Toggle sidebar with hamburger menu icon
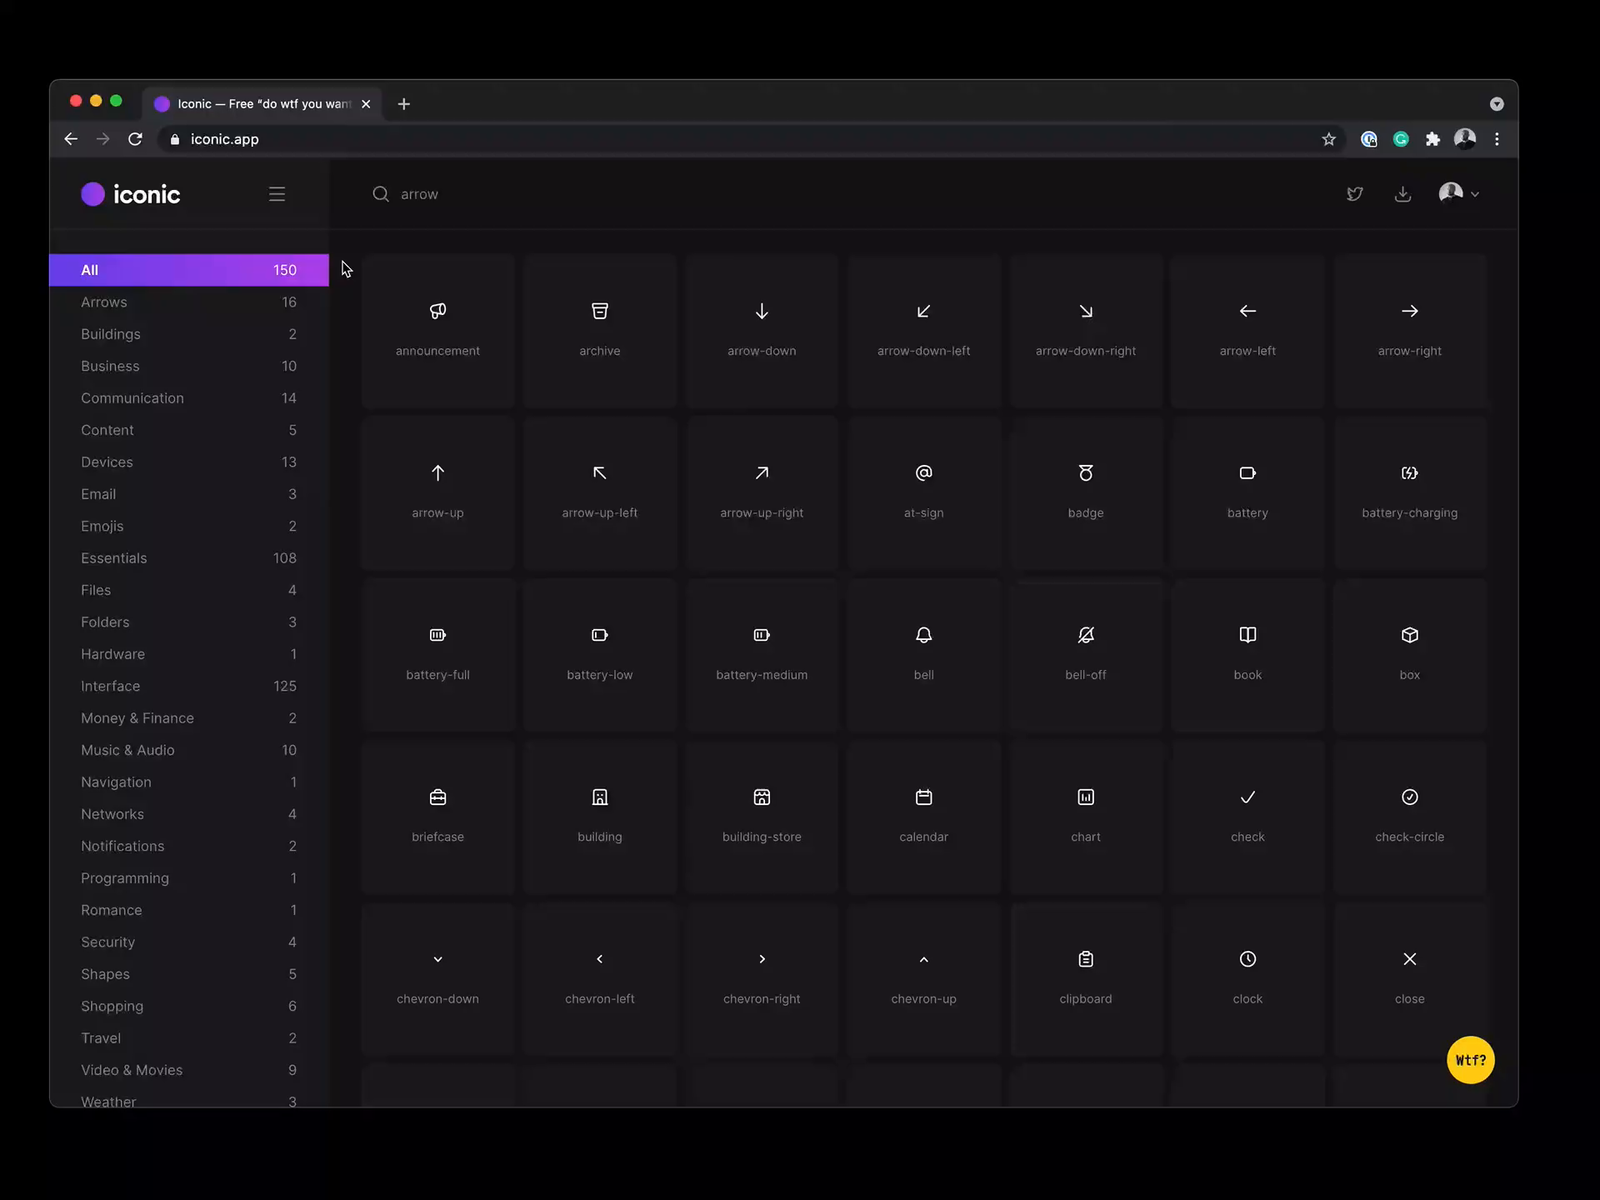 click(277, 194)
